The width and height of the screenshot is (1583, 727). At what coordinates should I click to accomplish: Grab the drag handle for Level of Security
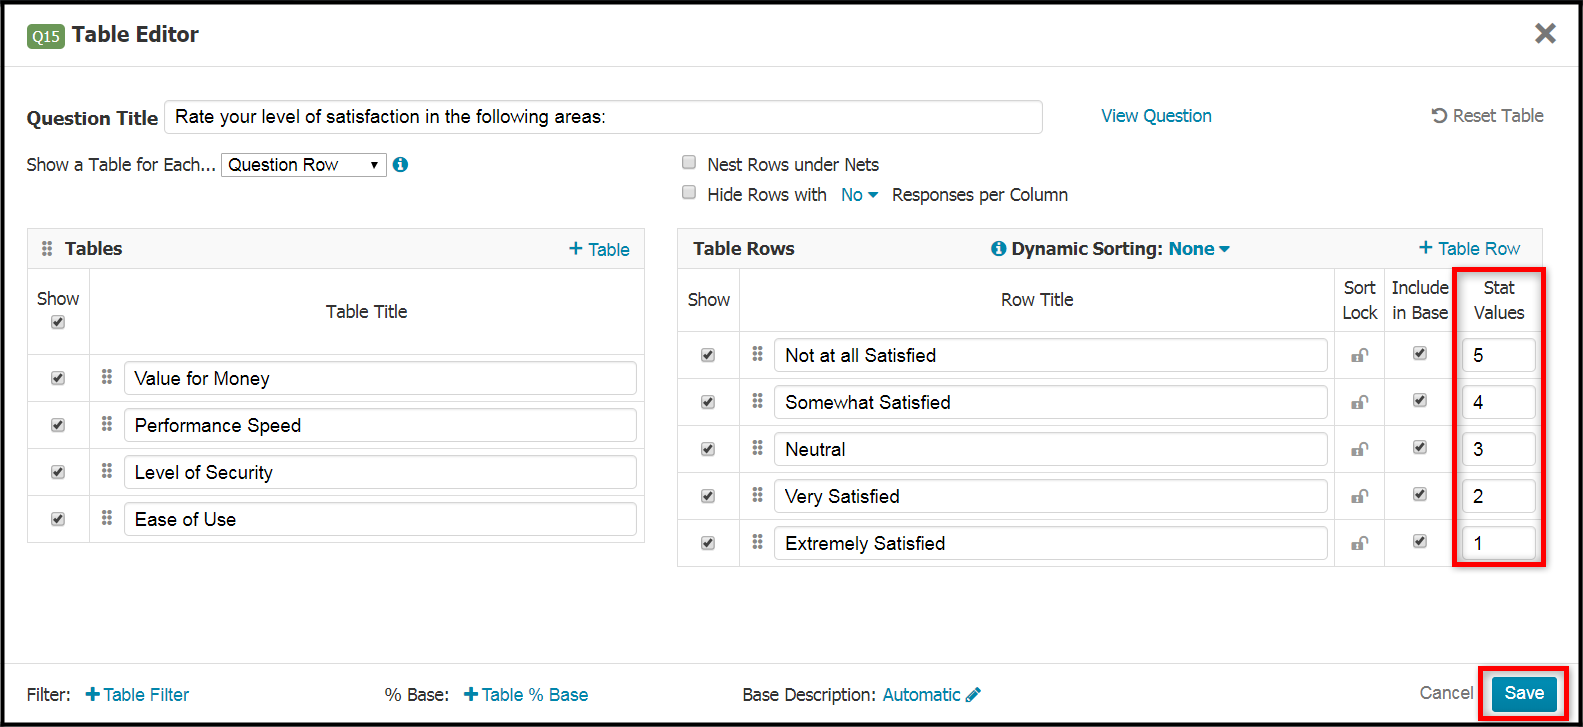107,471
